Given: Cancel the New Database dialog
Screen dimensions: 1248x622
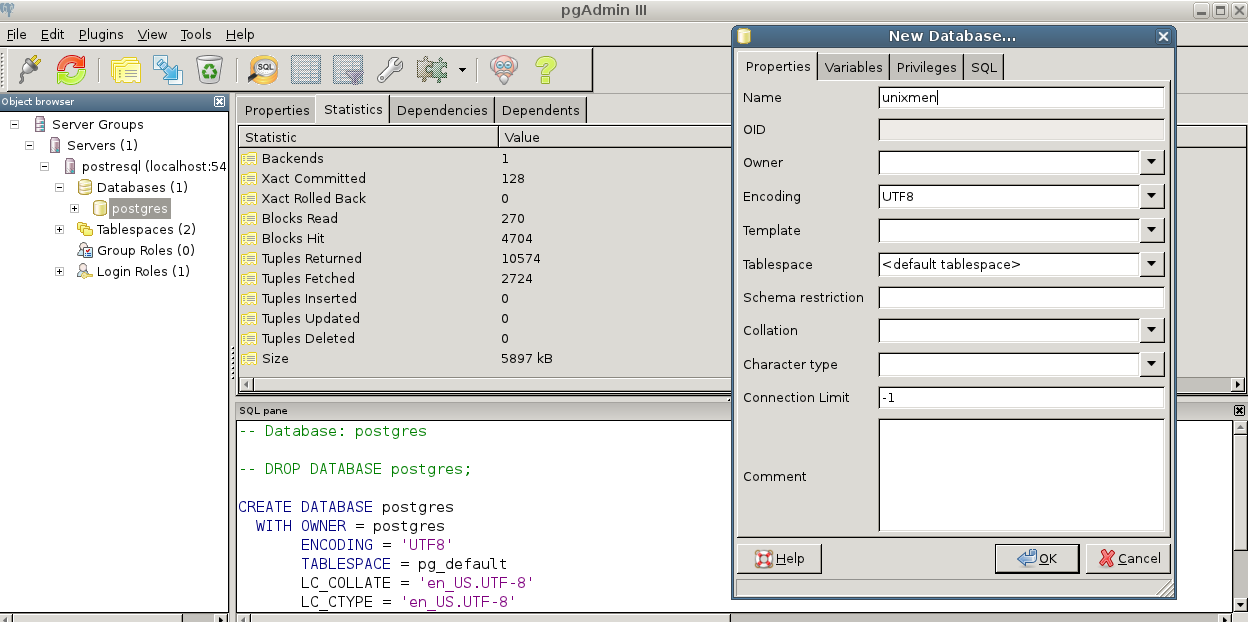Looking at the screenshot, I should [x=1128, y=558].
